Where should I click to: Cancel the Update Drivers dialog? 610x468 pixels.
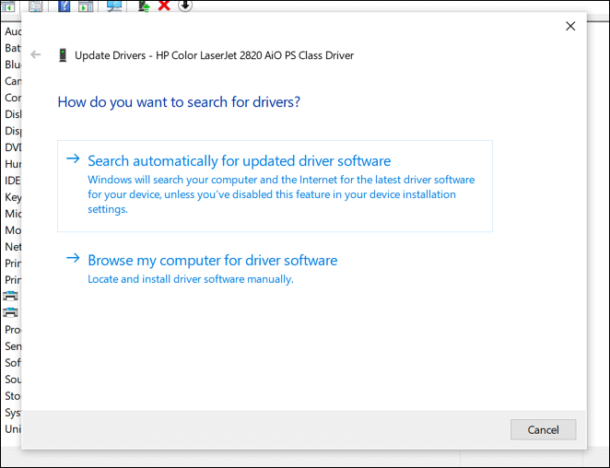[543, 429]
